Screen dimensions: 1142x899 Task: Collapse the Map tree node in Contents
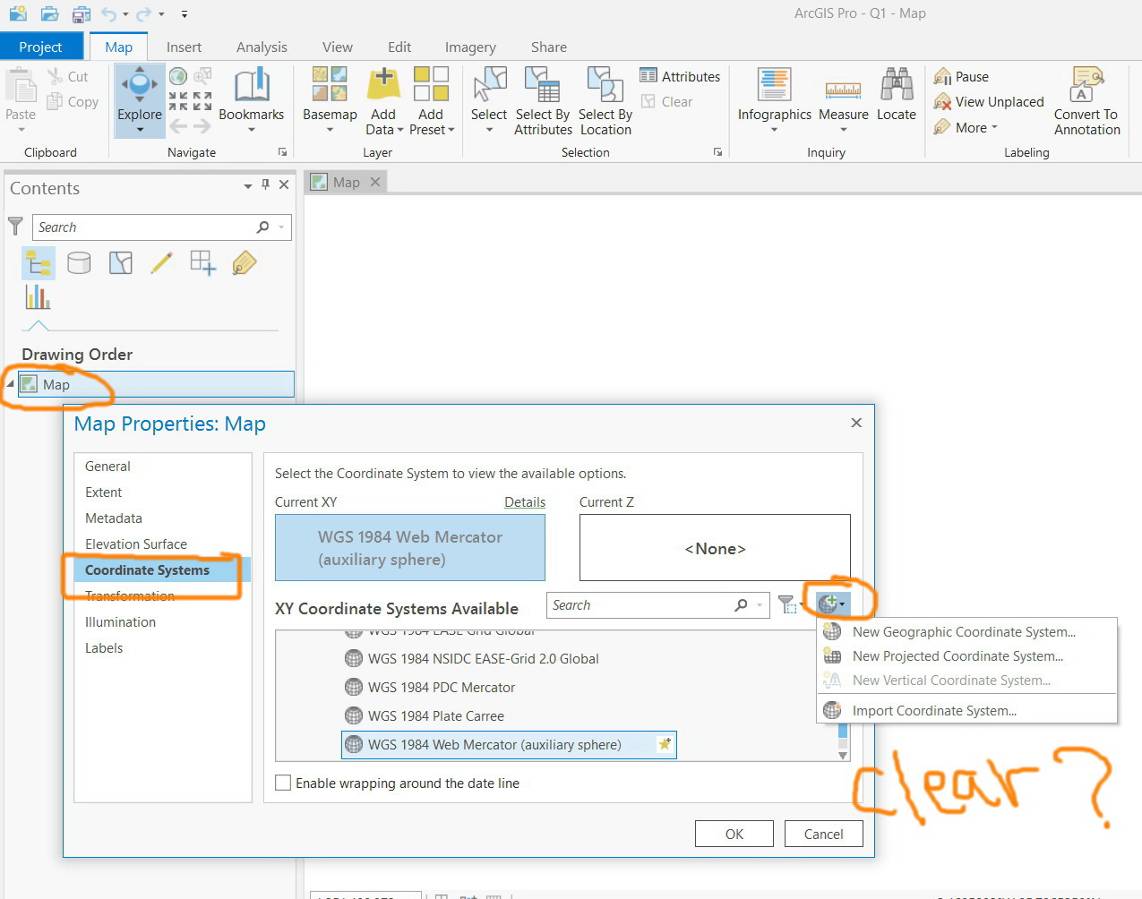[10, 384]
